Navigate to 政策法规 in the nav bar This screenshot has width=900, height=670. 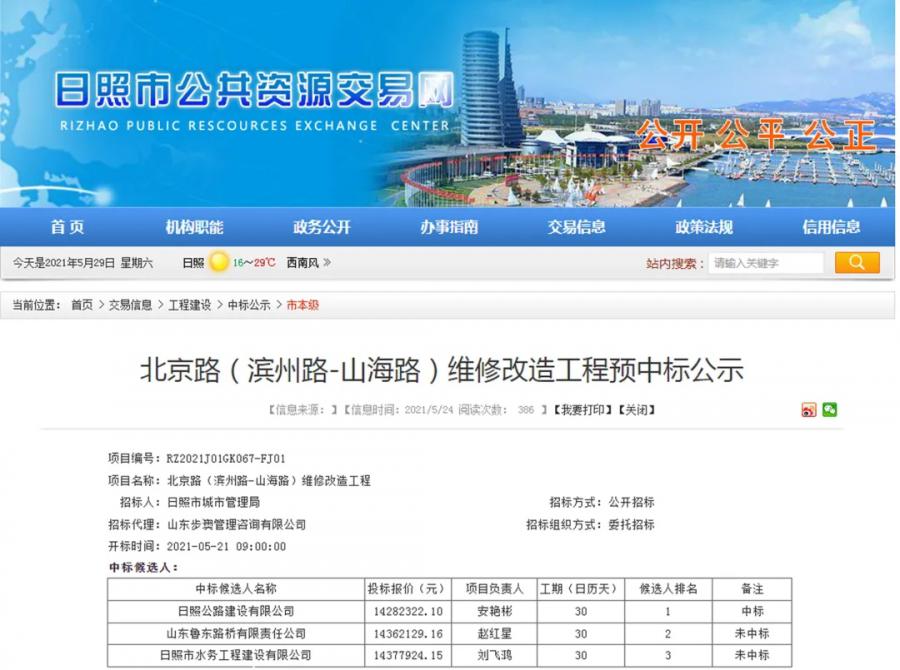point(704,227)
